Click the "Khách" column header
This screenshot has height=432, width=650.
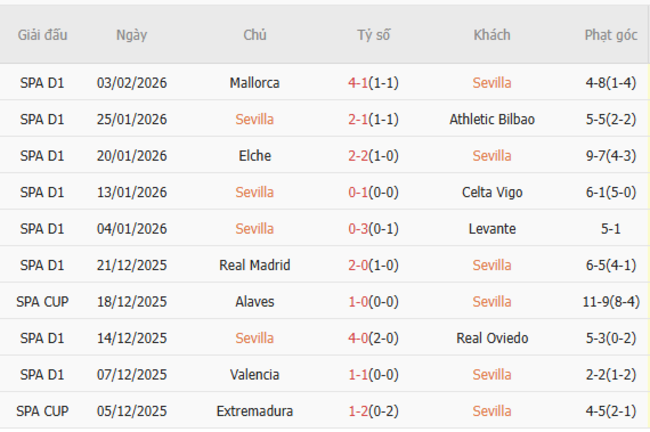[492, 34]
